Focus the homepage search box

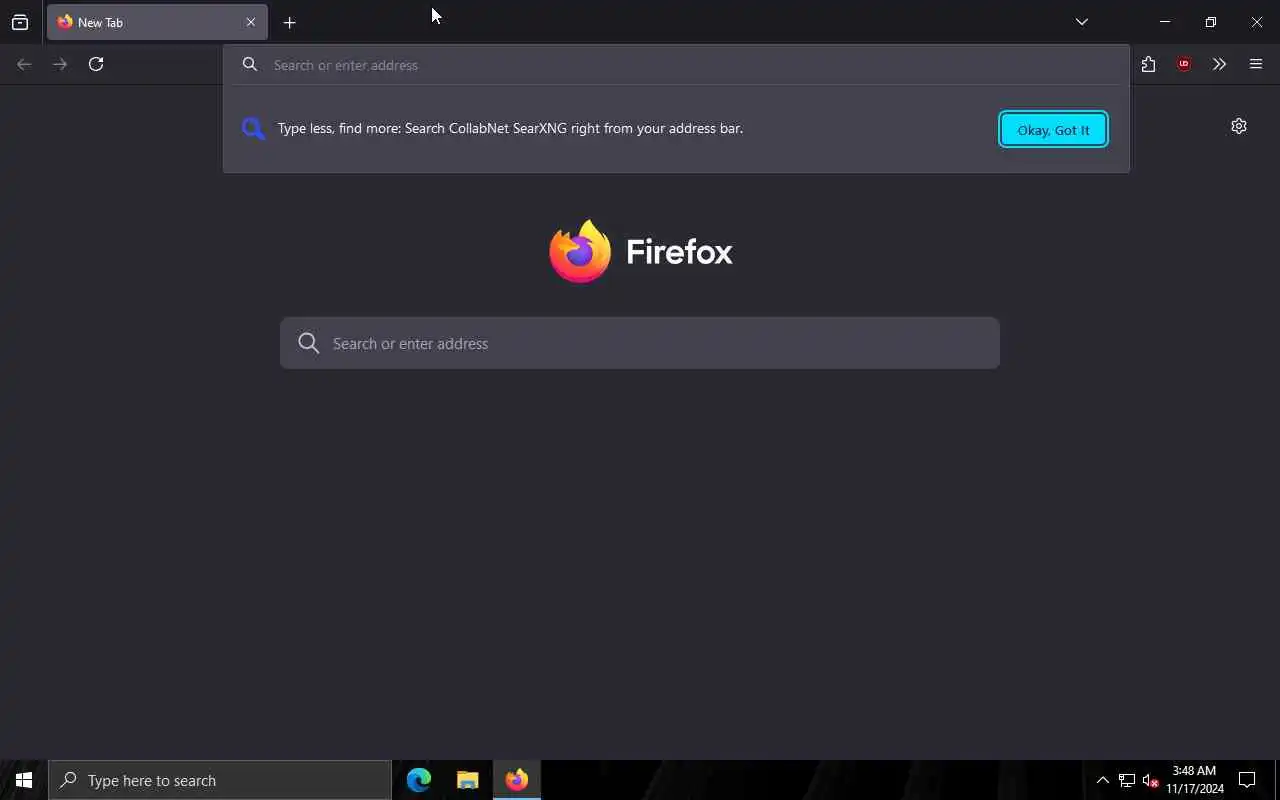pos(640,343)
